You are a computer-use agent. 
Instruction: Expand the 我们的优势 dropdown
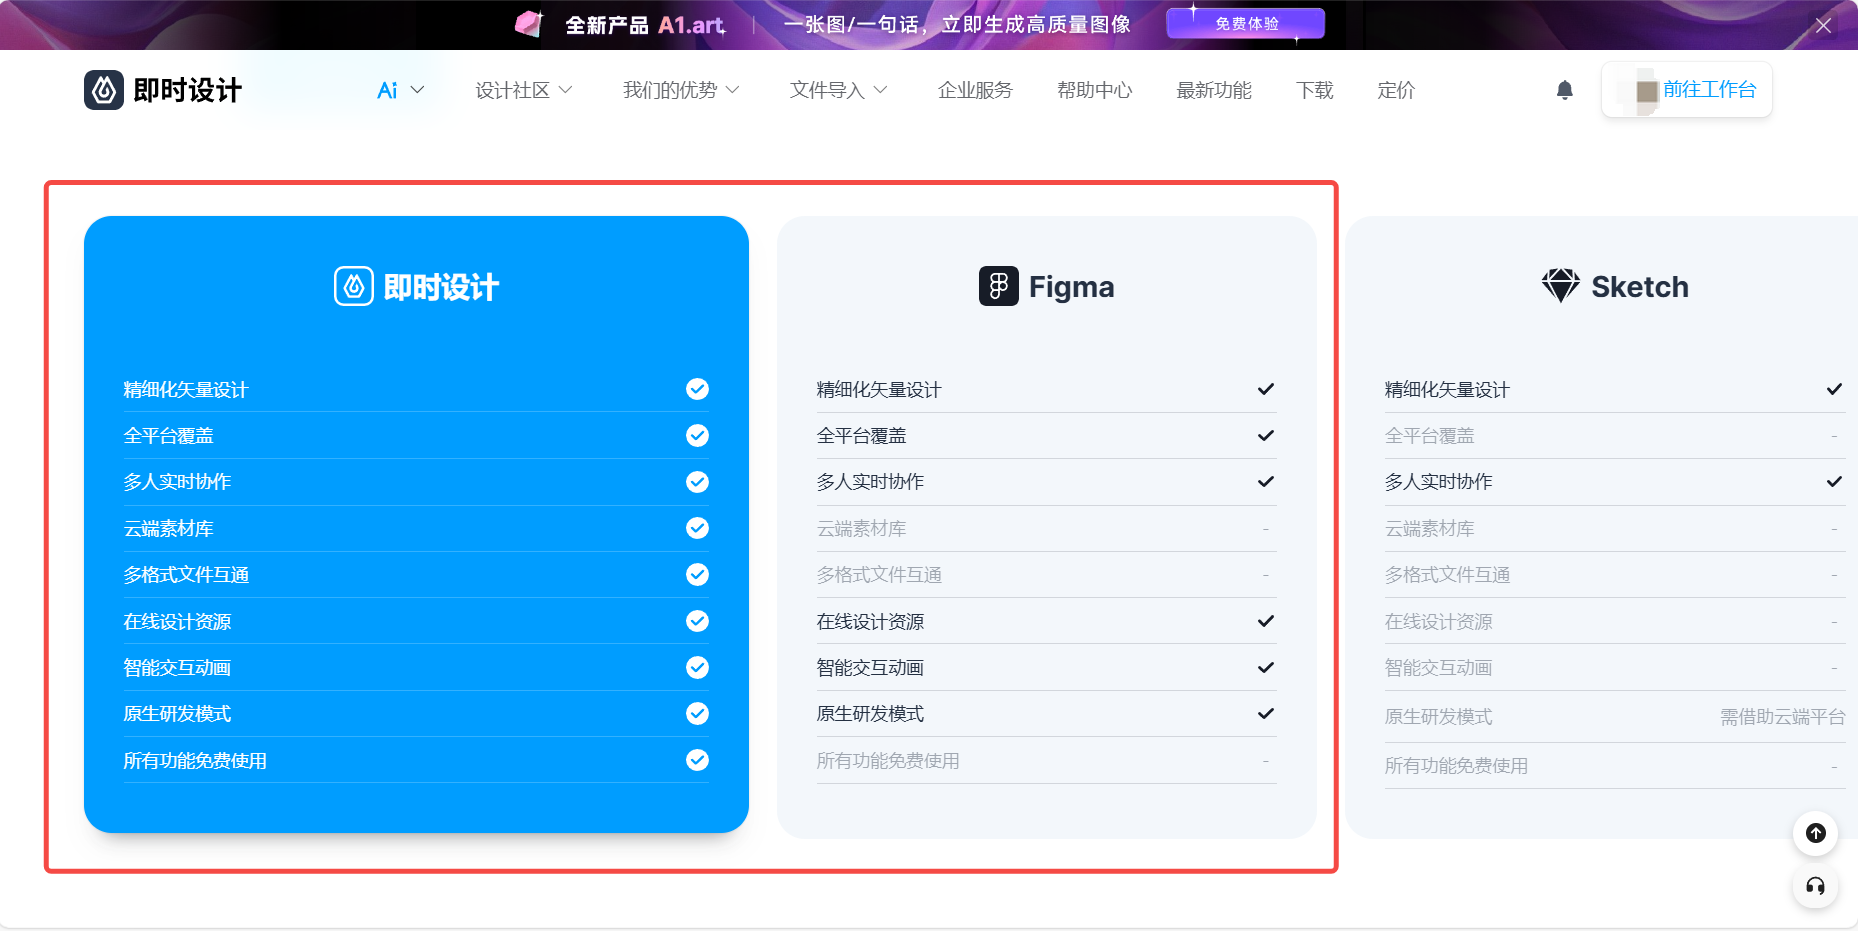click(681, 90)
